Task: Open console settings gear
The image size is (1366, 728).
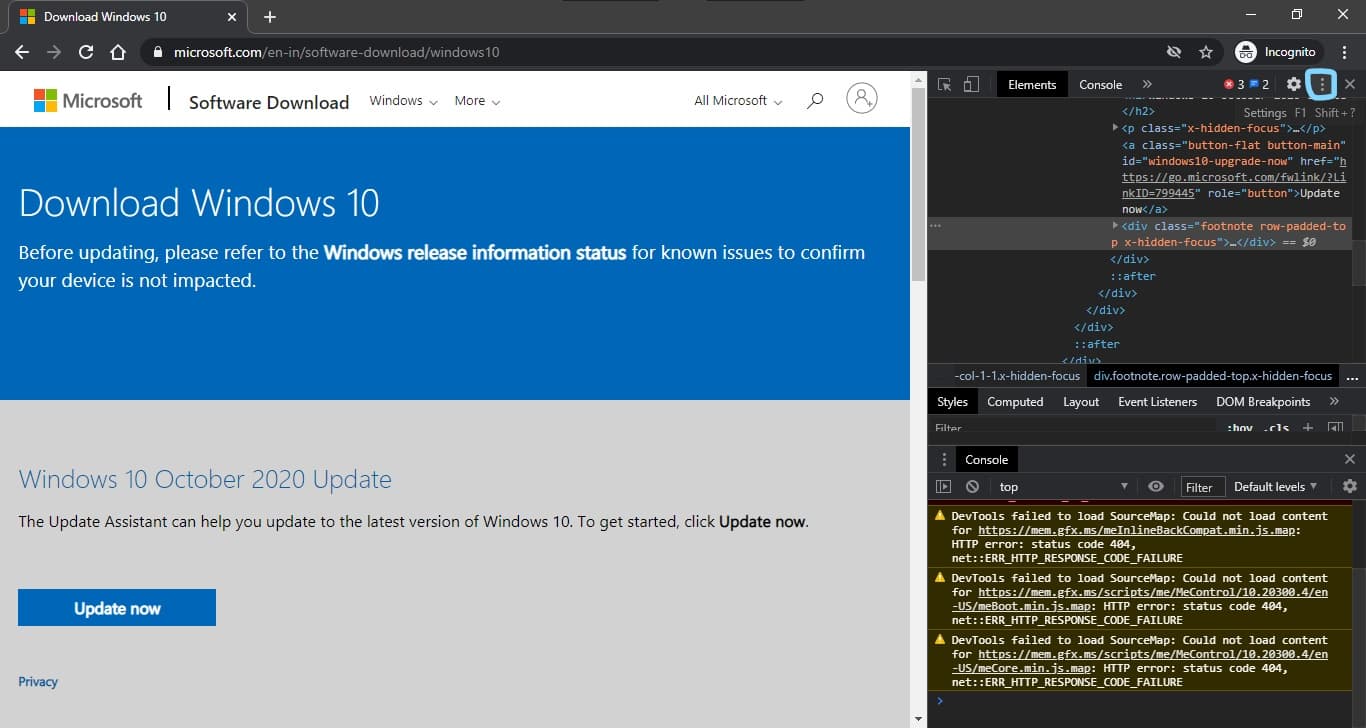Action: tap(1350, 487)
